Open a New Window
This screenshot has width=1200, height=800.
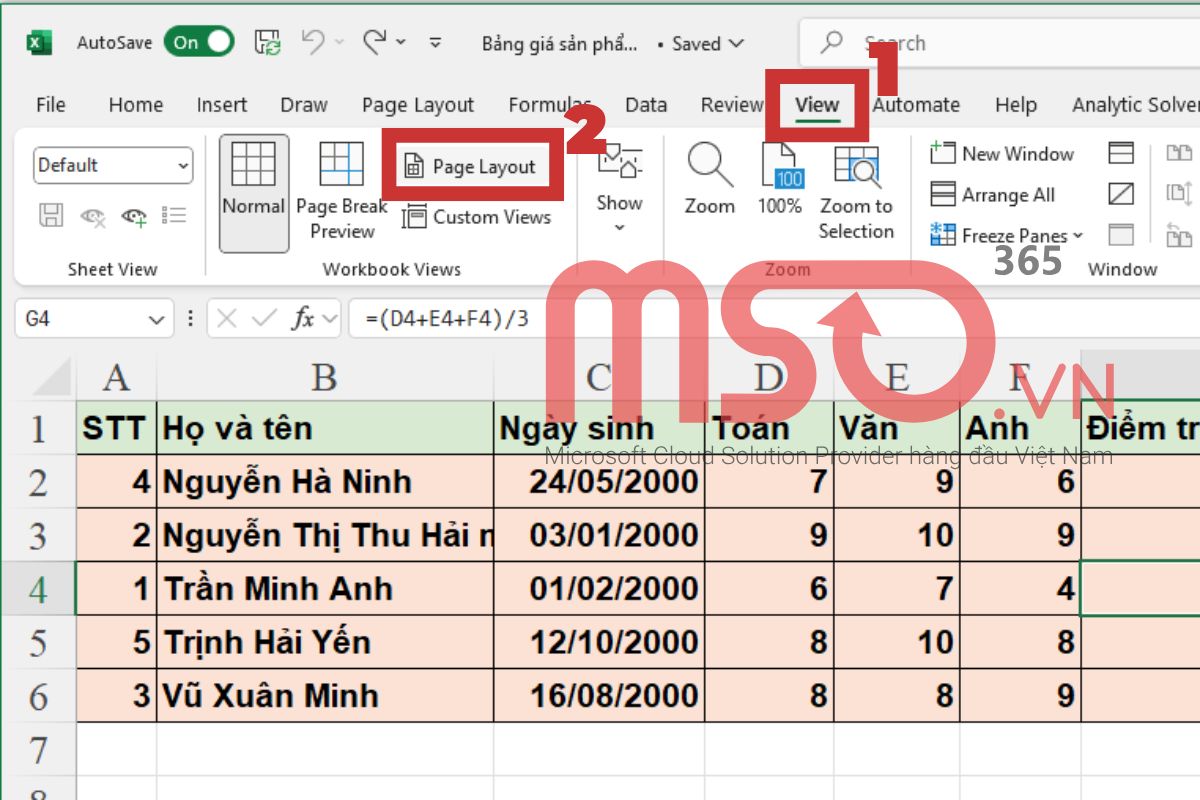tap(1002, 154)
